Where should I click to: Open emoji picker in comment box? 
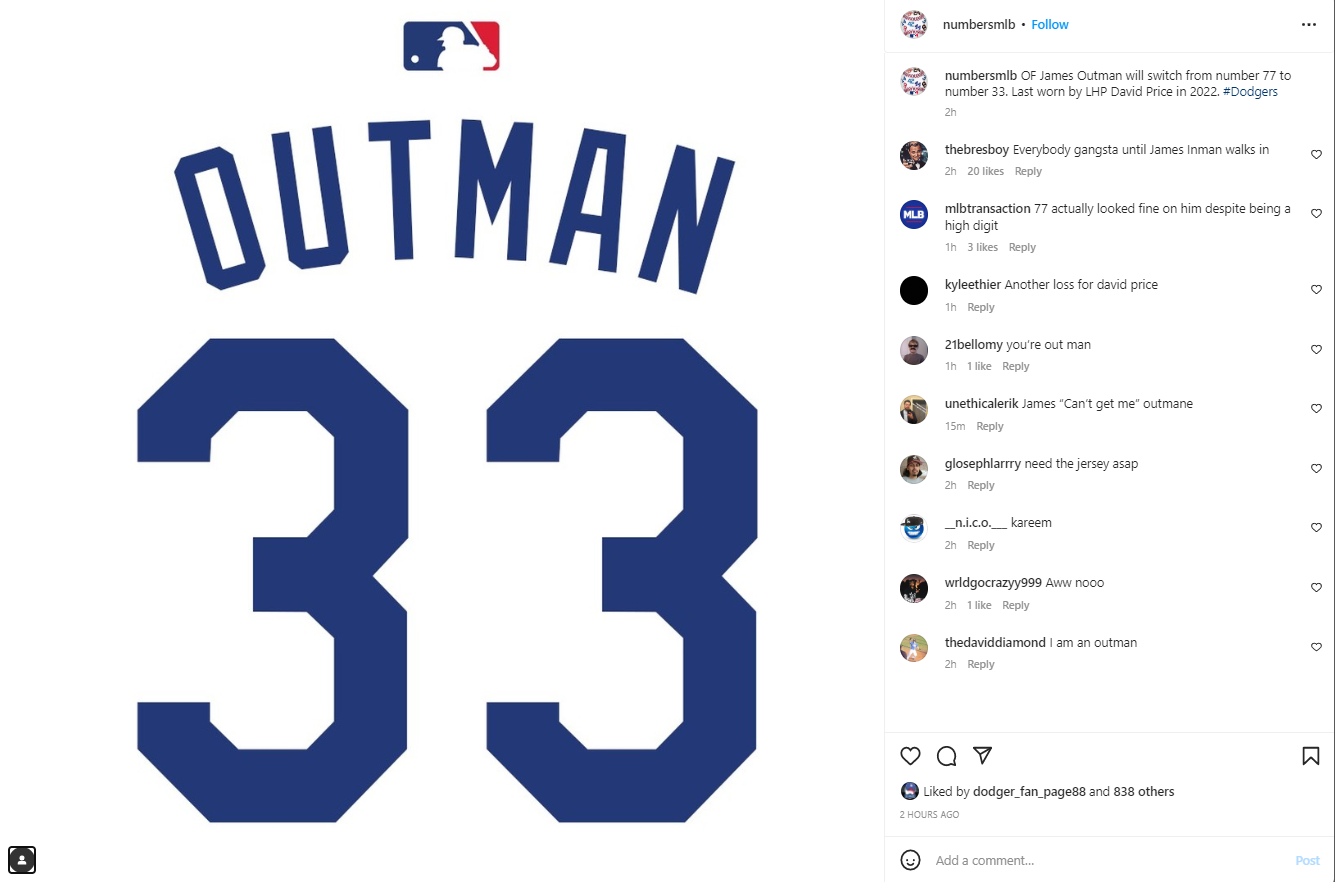click(910, 860)
